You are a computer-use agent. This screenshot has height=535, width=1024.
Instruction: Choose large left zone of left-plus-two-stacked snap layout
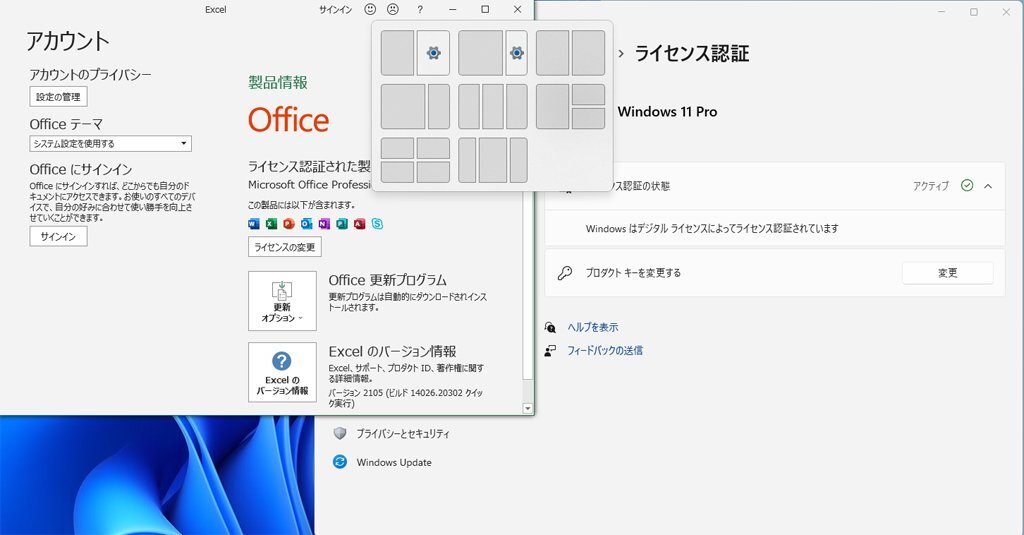click(553, 106)
